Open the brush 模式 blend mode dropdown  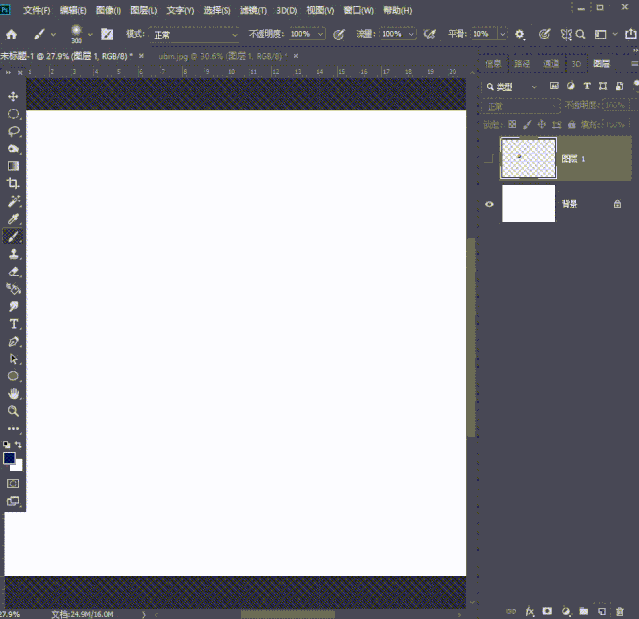[196, 34]
